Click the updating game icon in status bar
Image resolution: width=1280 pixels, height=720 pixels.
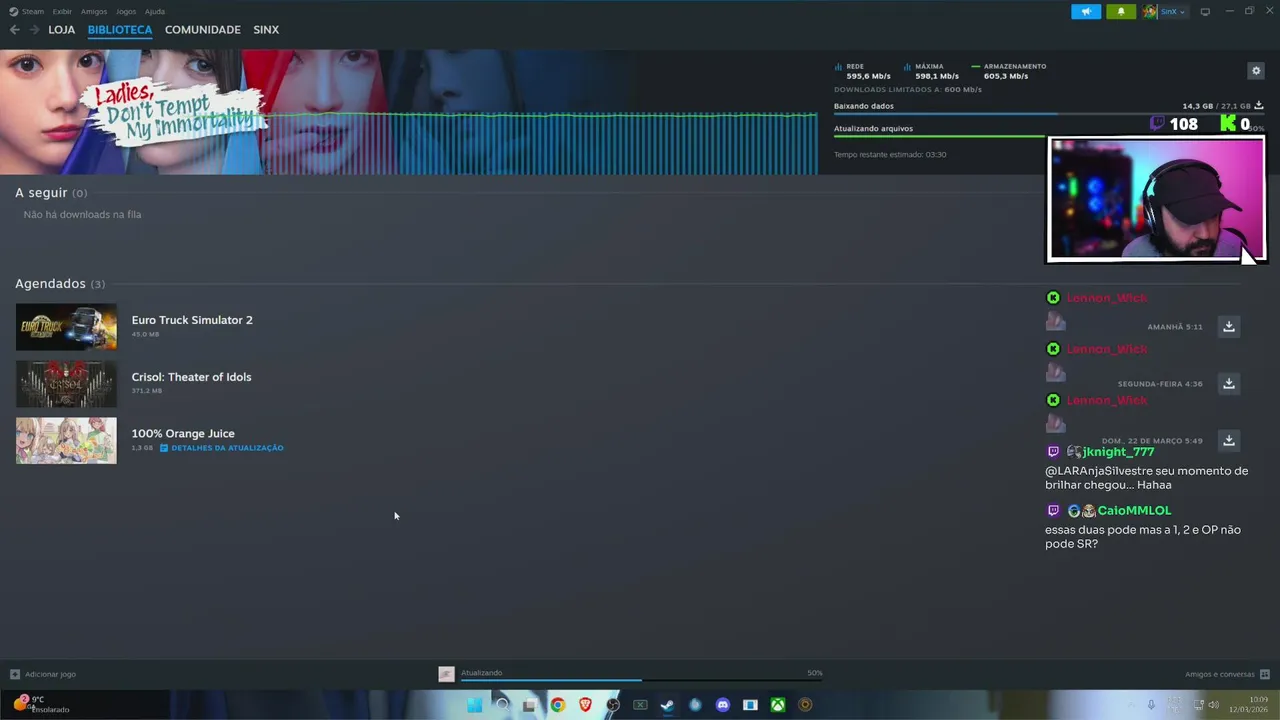446,674
